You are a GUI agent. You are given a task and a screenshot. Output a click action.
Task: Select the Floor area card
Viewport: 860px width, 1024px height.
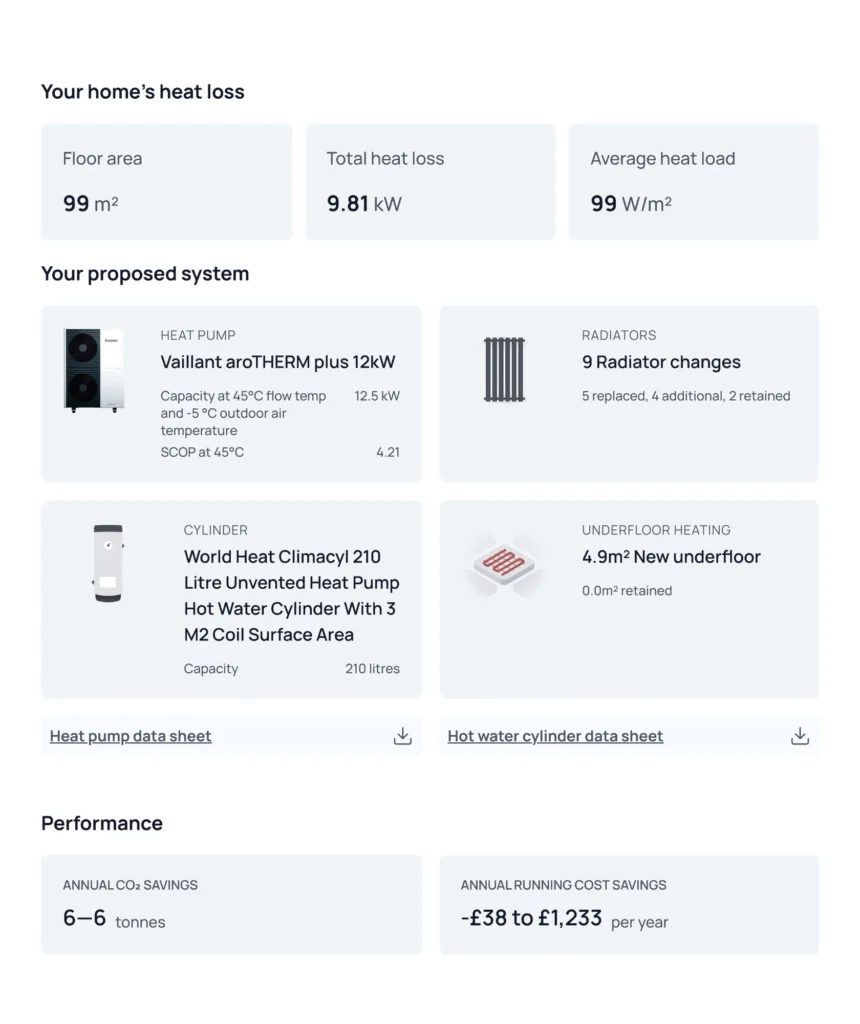(x=166, y=181)
